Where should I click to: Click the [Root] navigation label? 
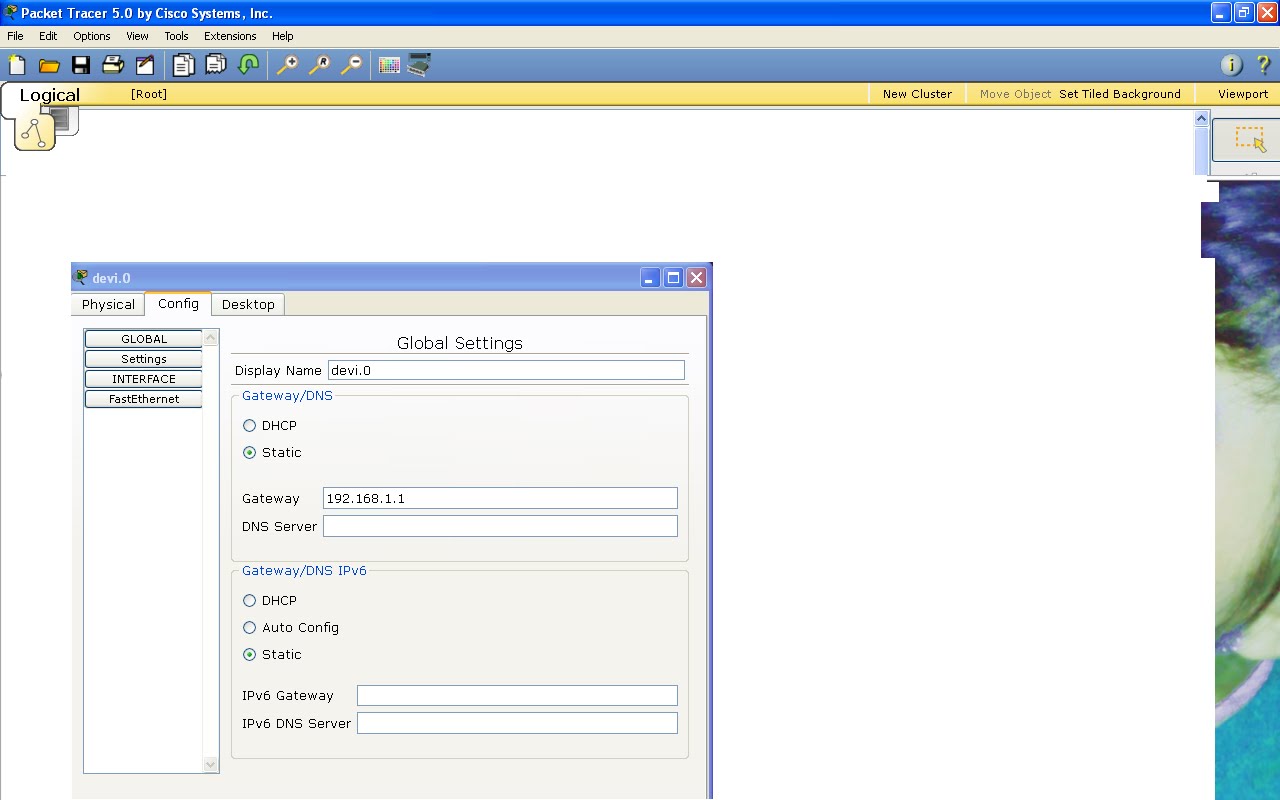click(149, 94)
